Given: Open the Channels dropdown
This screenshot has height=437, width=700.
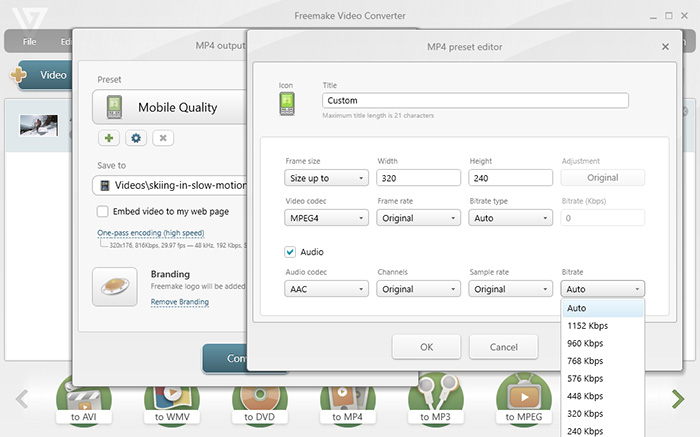Looking at the screenshot, I should (418, 289).
